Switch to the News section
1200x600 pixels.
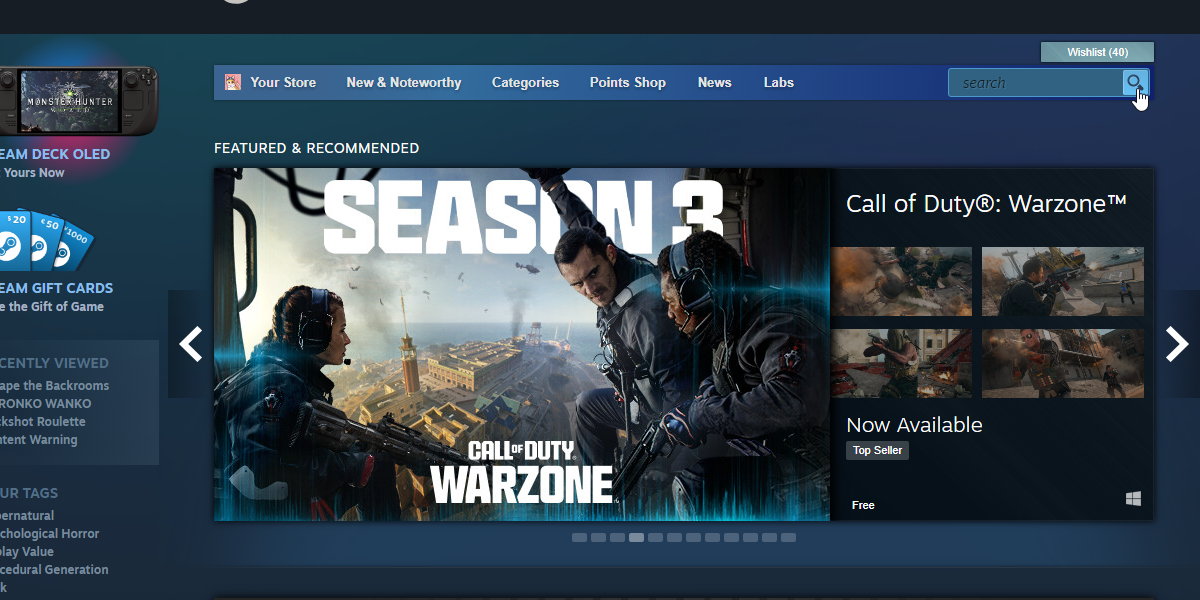(x=714, y=83)
